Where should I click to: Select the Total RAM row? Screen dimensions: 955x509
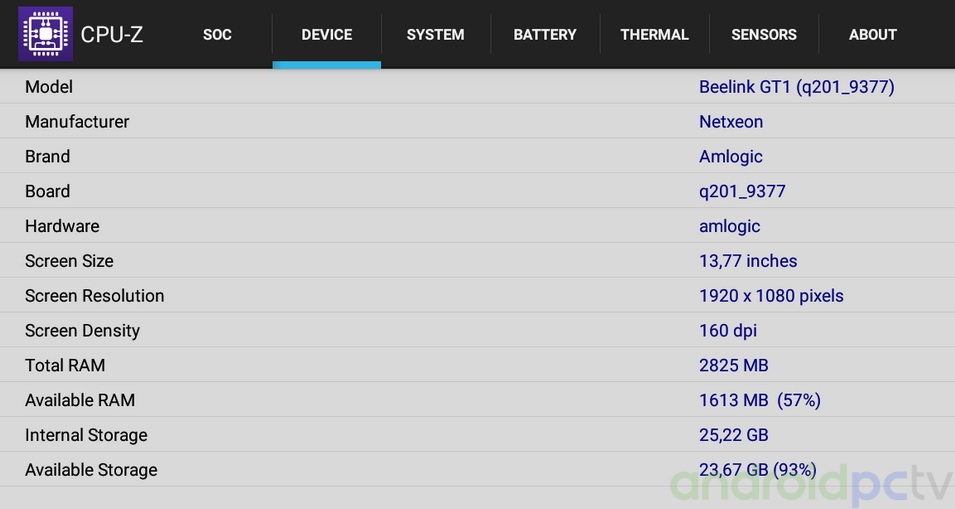coord(477,366)
